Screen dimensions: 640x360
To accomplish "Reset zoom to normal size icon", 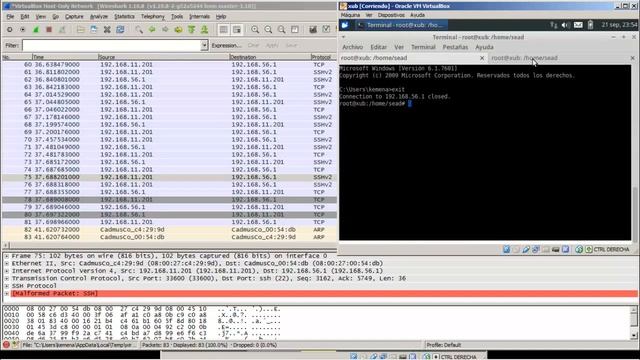I will pyautogui.click(x=282, y=29).
